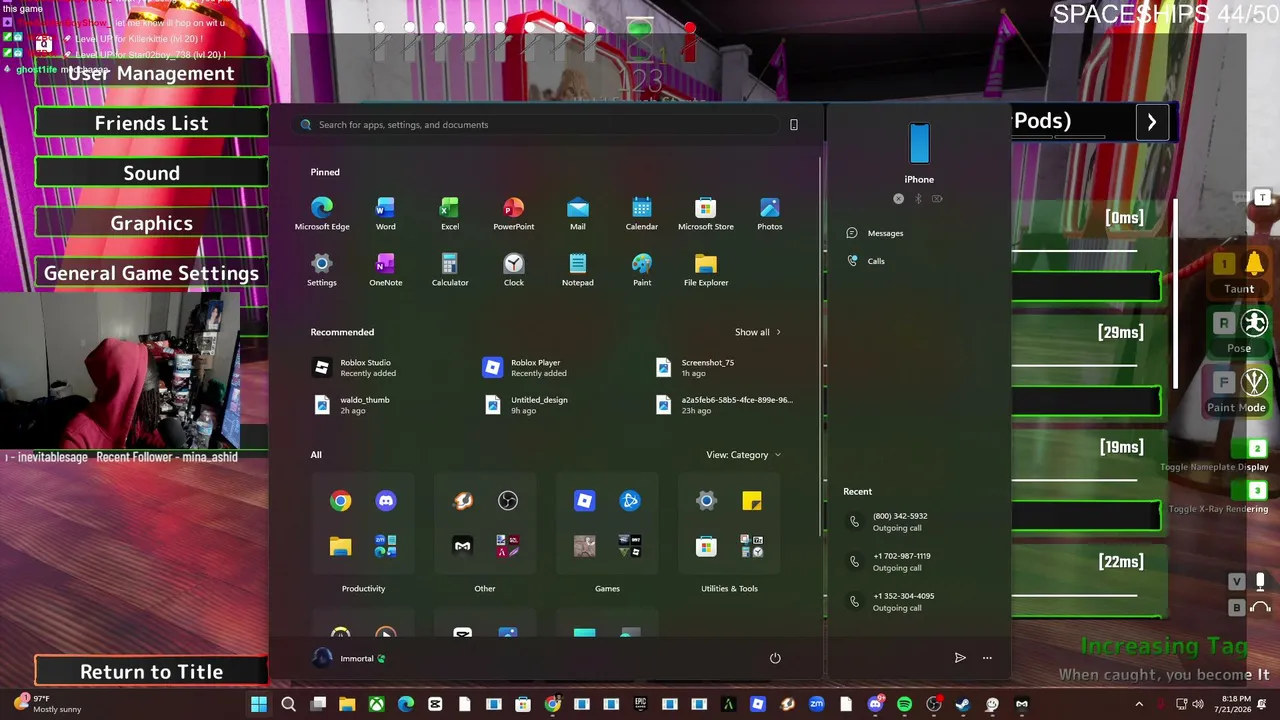Click the phone panel toggle beside search

(x=794, y=125)
